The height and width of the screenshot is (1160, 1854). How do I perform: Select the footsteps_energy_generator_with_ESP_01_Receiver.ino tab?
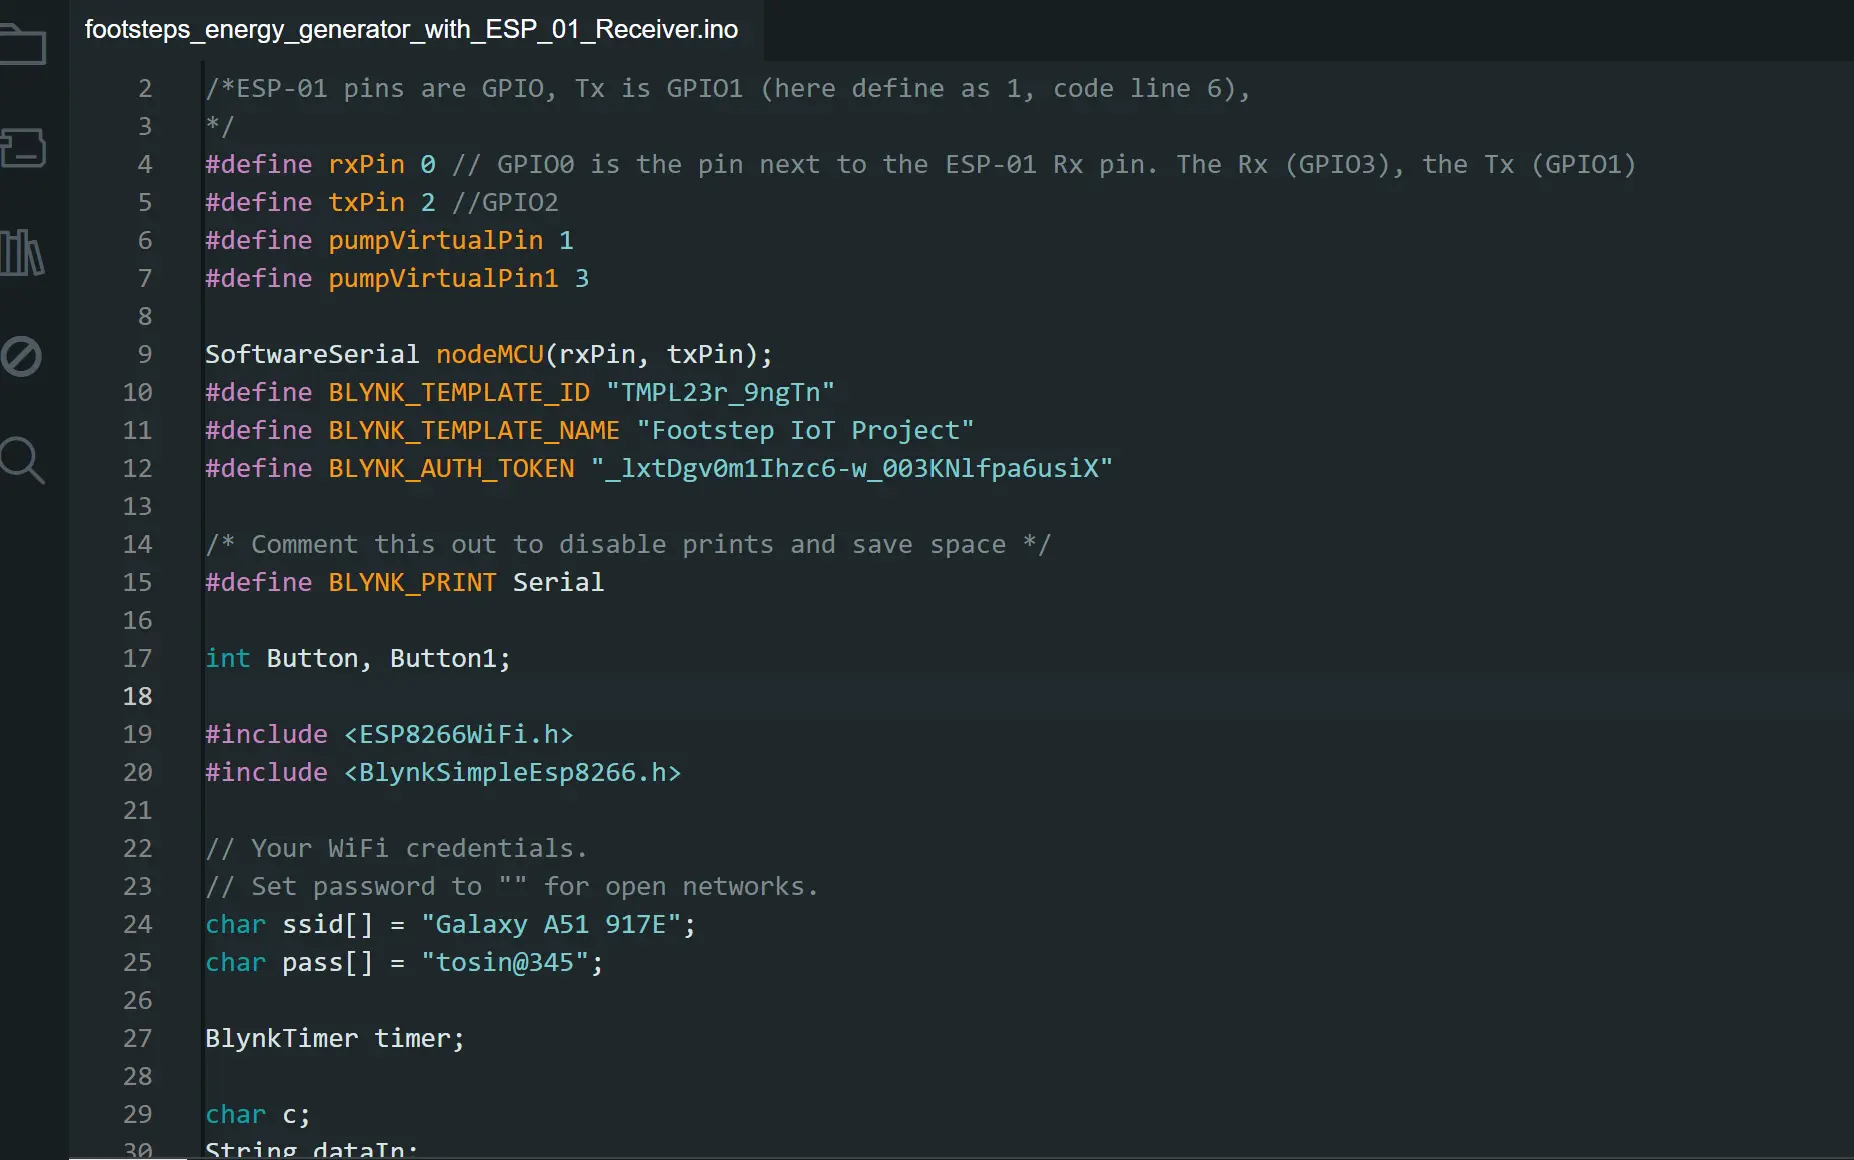[411, 29]
